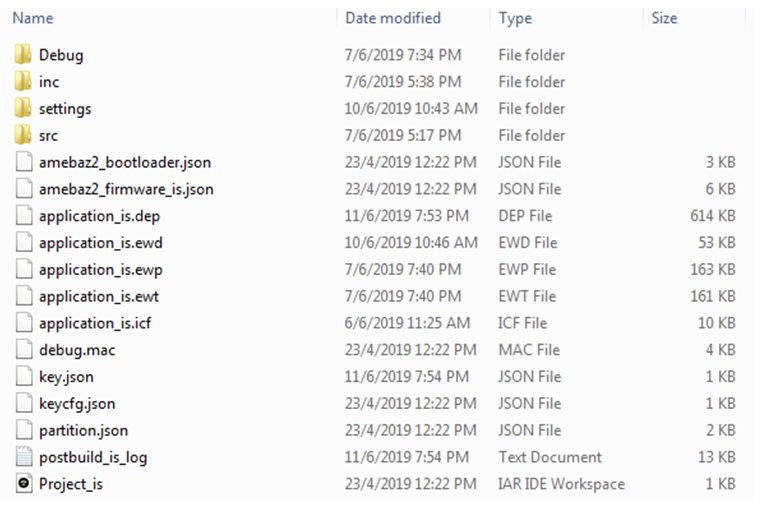Select the application_is.ewt file name
This screenshot has width=762, height=510.
pos(99,297)
